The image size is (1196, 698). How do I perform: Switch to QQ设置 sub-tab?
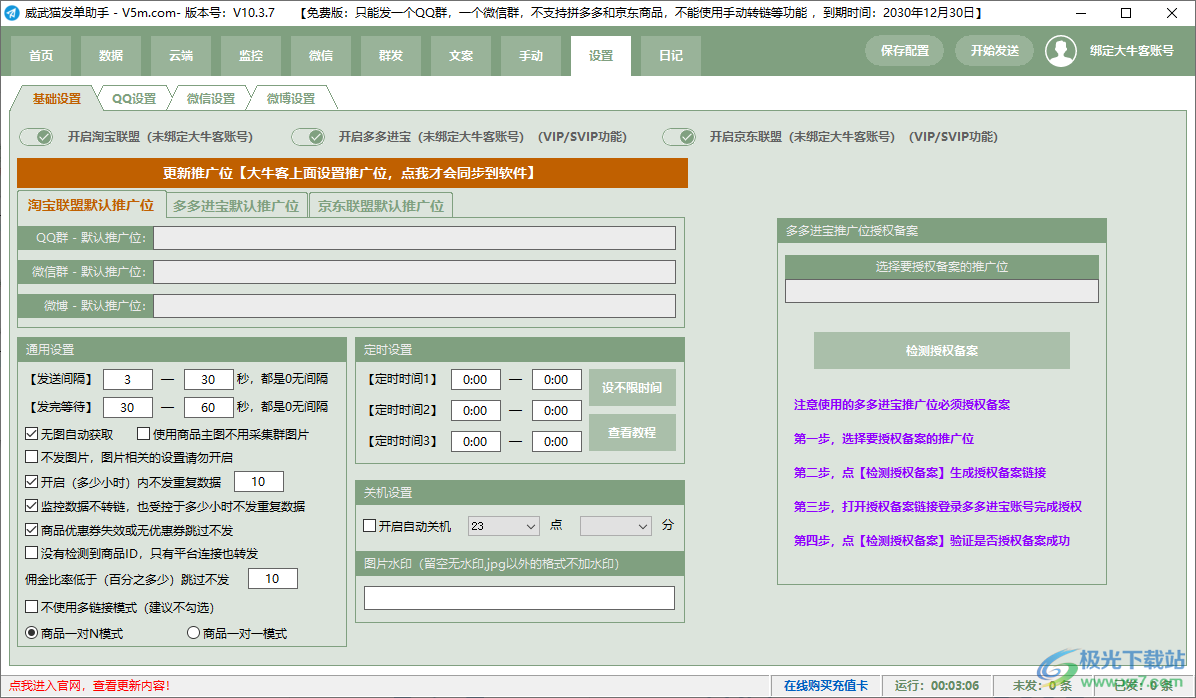[134, 98]
